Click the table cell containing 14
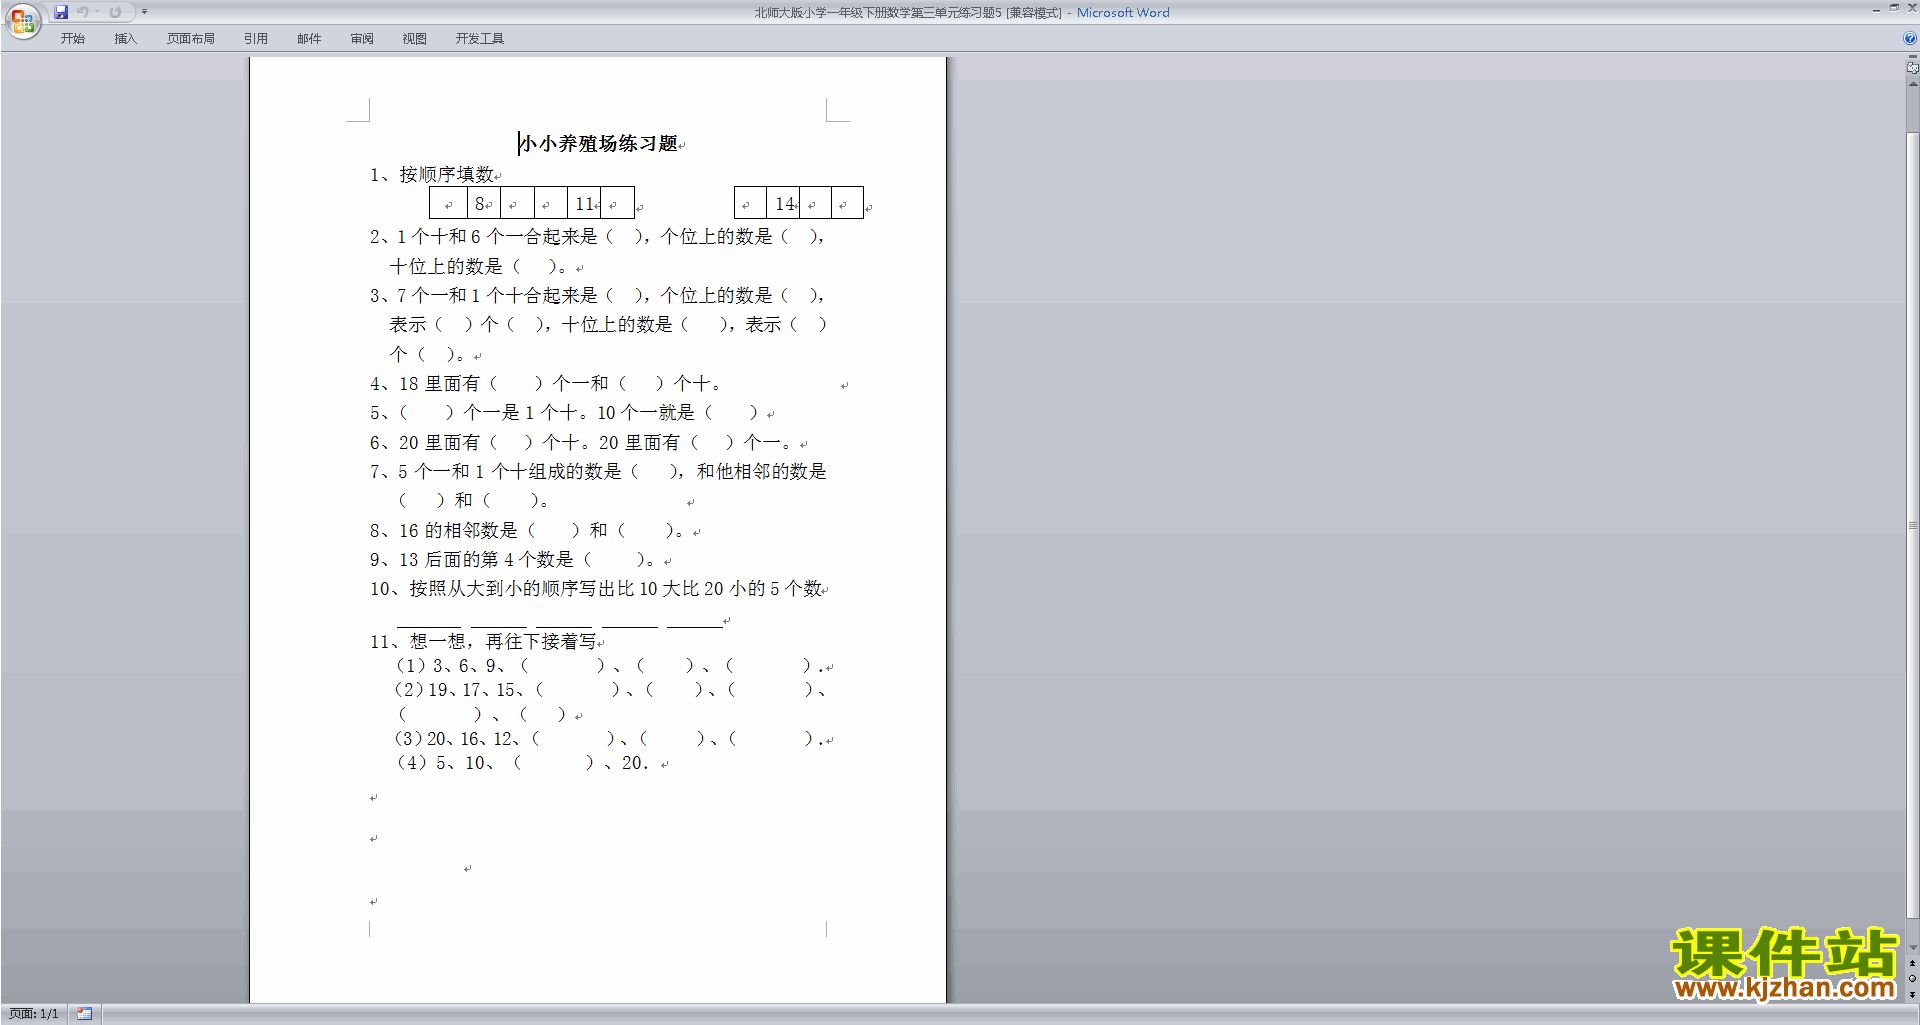This screenshot has width=1920, height=1025. click(x=783, y=203)
